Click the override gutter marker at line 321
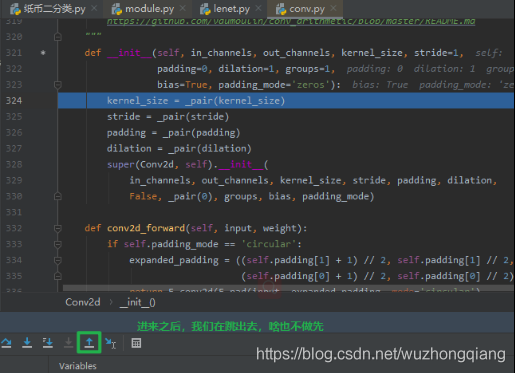The image size is (515, 373). 43,53
